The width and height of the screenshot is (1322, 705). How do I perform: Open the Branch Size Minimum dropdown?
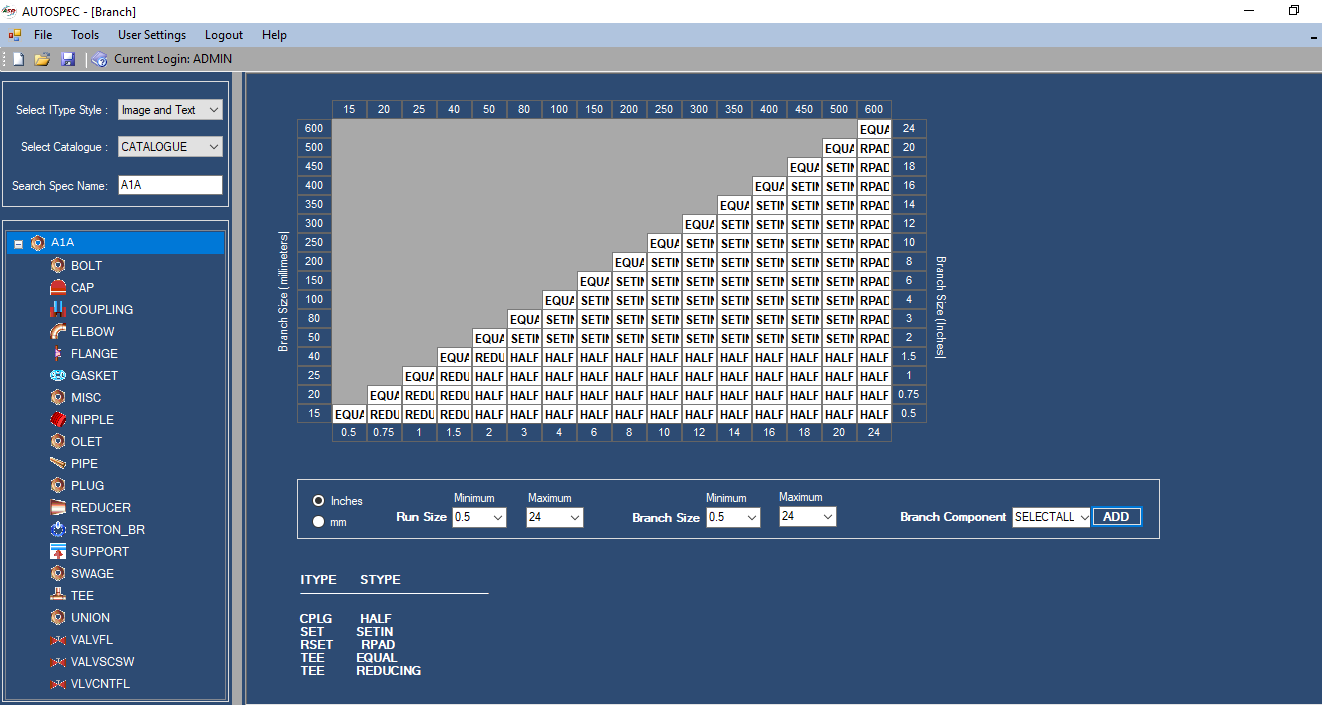pos(733,517)
